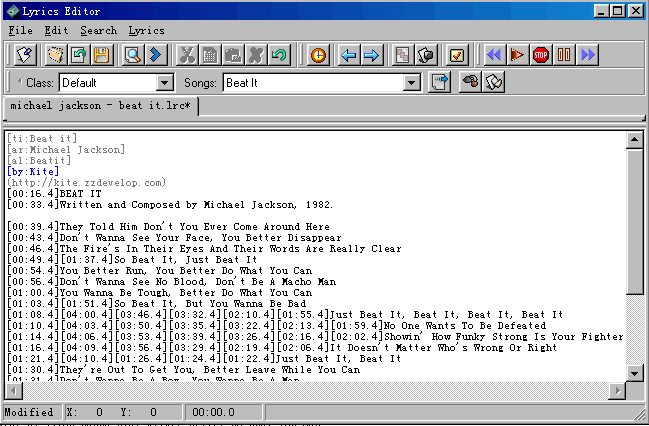Viewport: 649px width, 426px height.
Task: Click the http://kite.zzdevelop.com line
Action: click(x=87, y=183)
